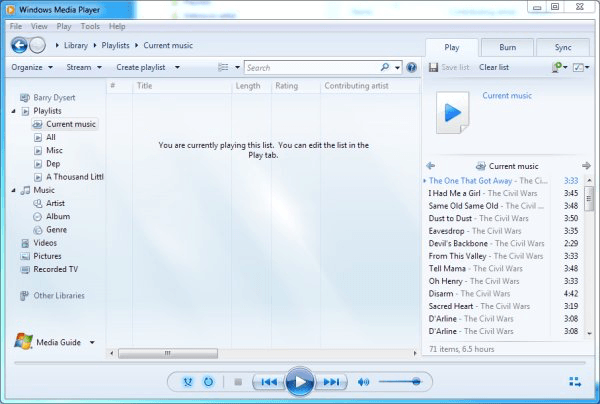This screenshot has width=600, height=404.
Task: Open the Help menu
Action: click(x=117, y=26)
